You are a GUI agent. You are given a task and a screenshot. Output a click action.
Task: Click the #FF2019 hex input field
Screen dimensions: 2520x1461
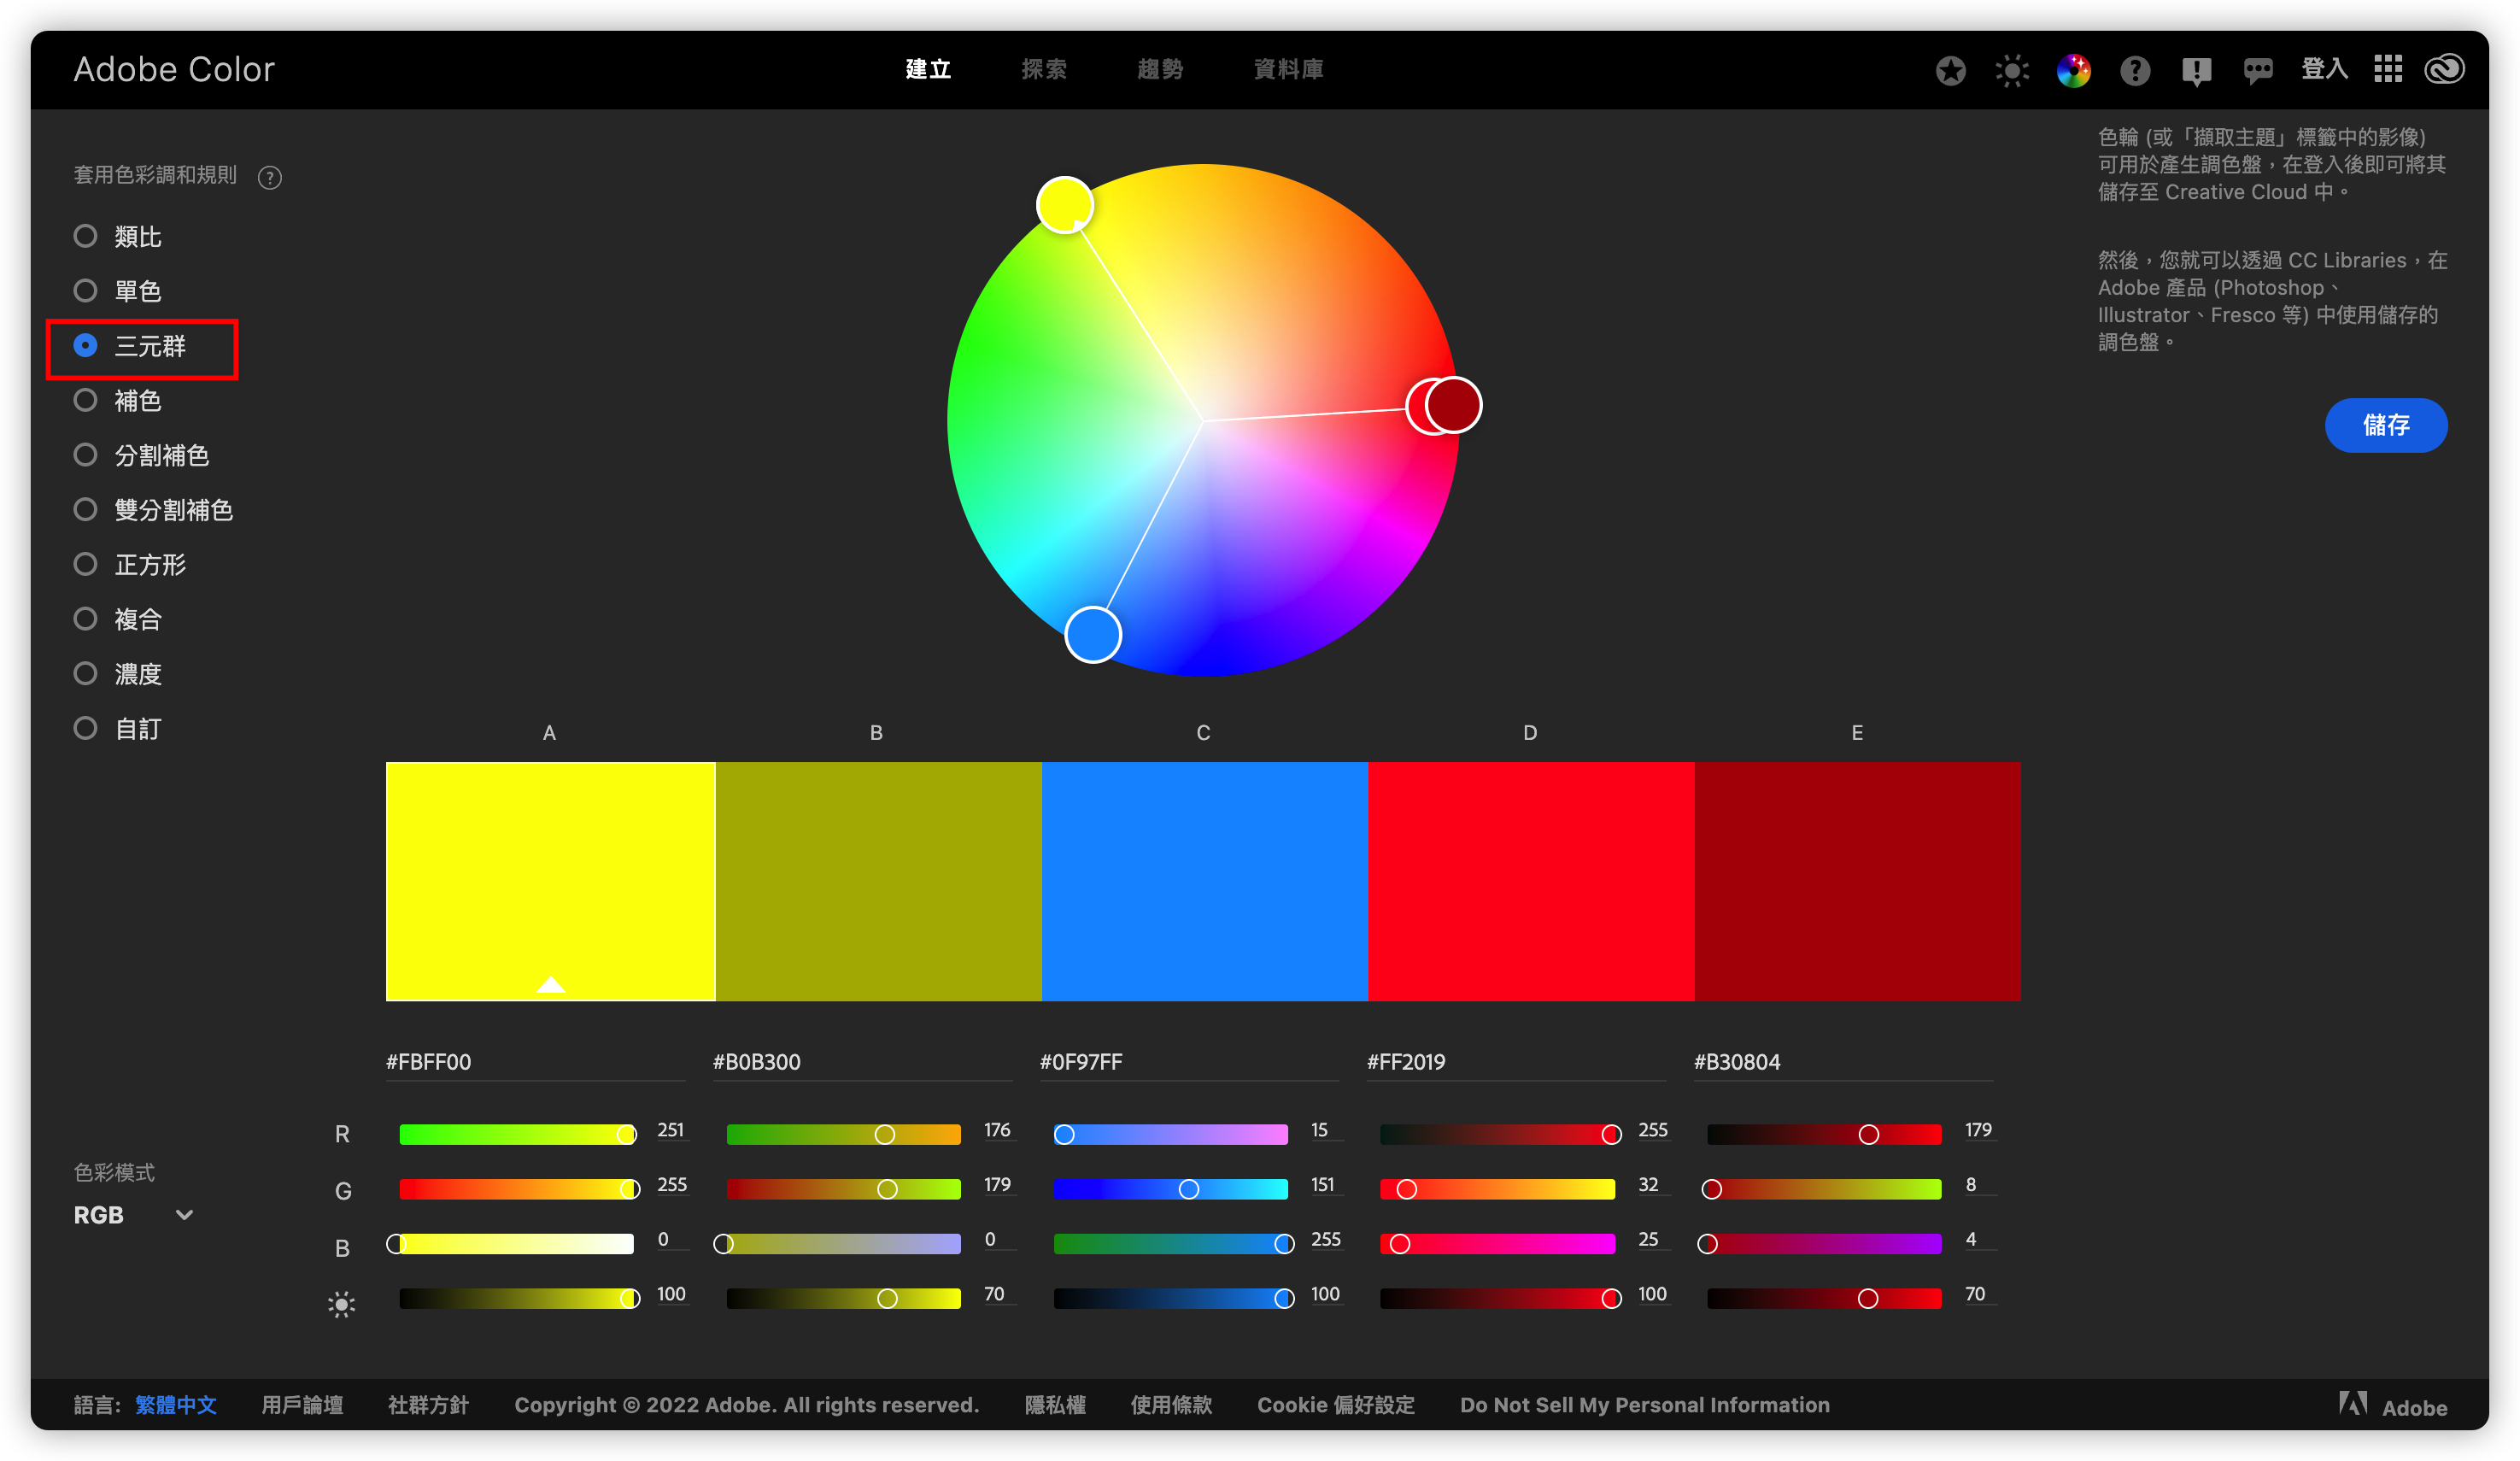click(x=1516, y=1062)
